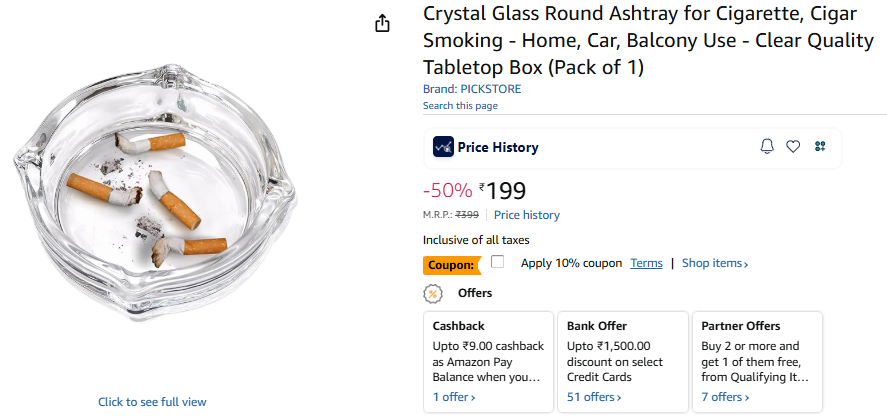Click "Click to see full view" text
887x419 pixels.
tap(152, 402)
